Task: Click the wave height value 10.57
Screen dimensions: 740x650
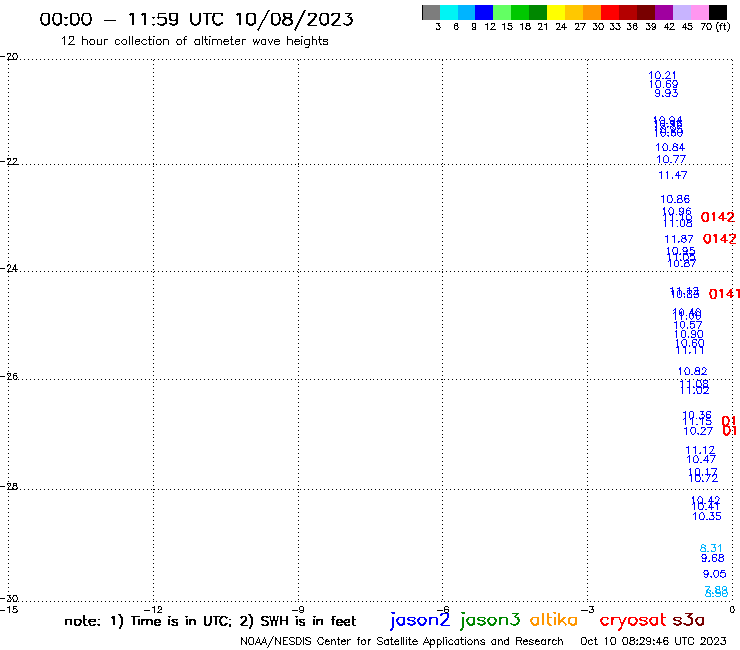Action: coord(688,325)
